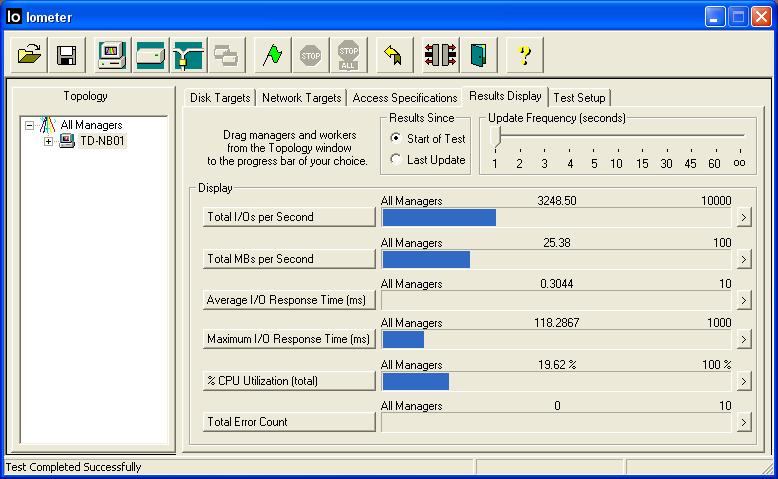
Task: Select the TD-NB01 tree label
Action: coord(102,141)
